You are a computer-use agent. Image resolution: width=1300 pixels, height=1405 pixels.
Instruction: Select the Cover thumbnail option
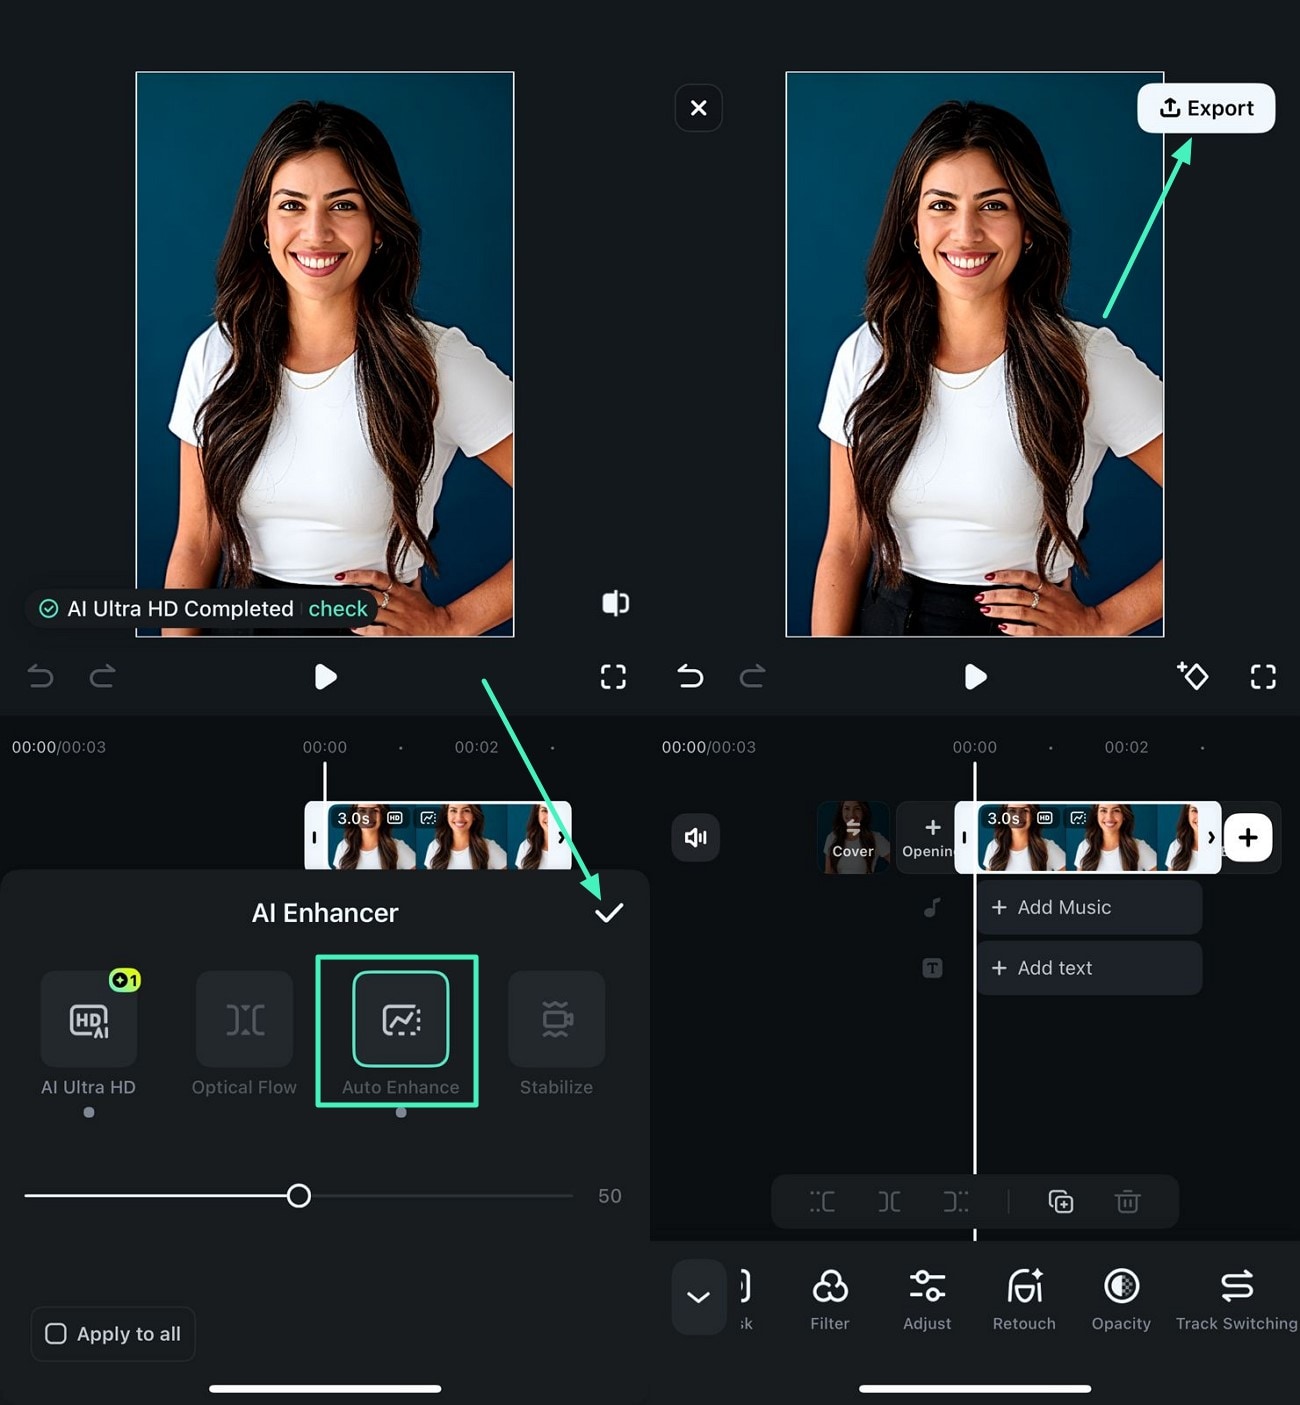(x=853, y=837)
